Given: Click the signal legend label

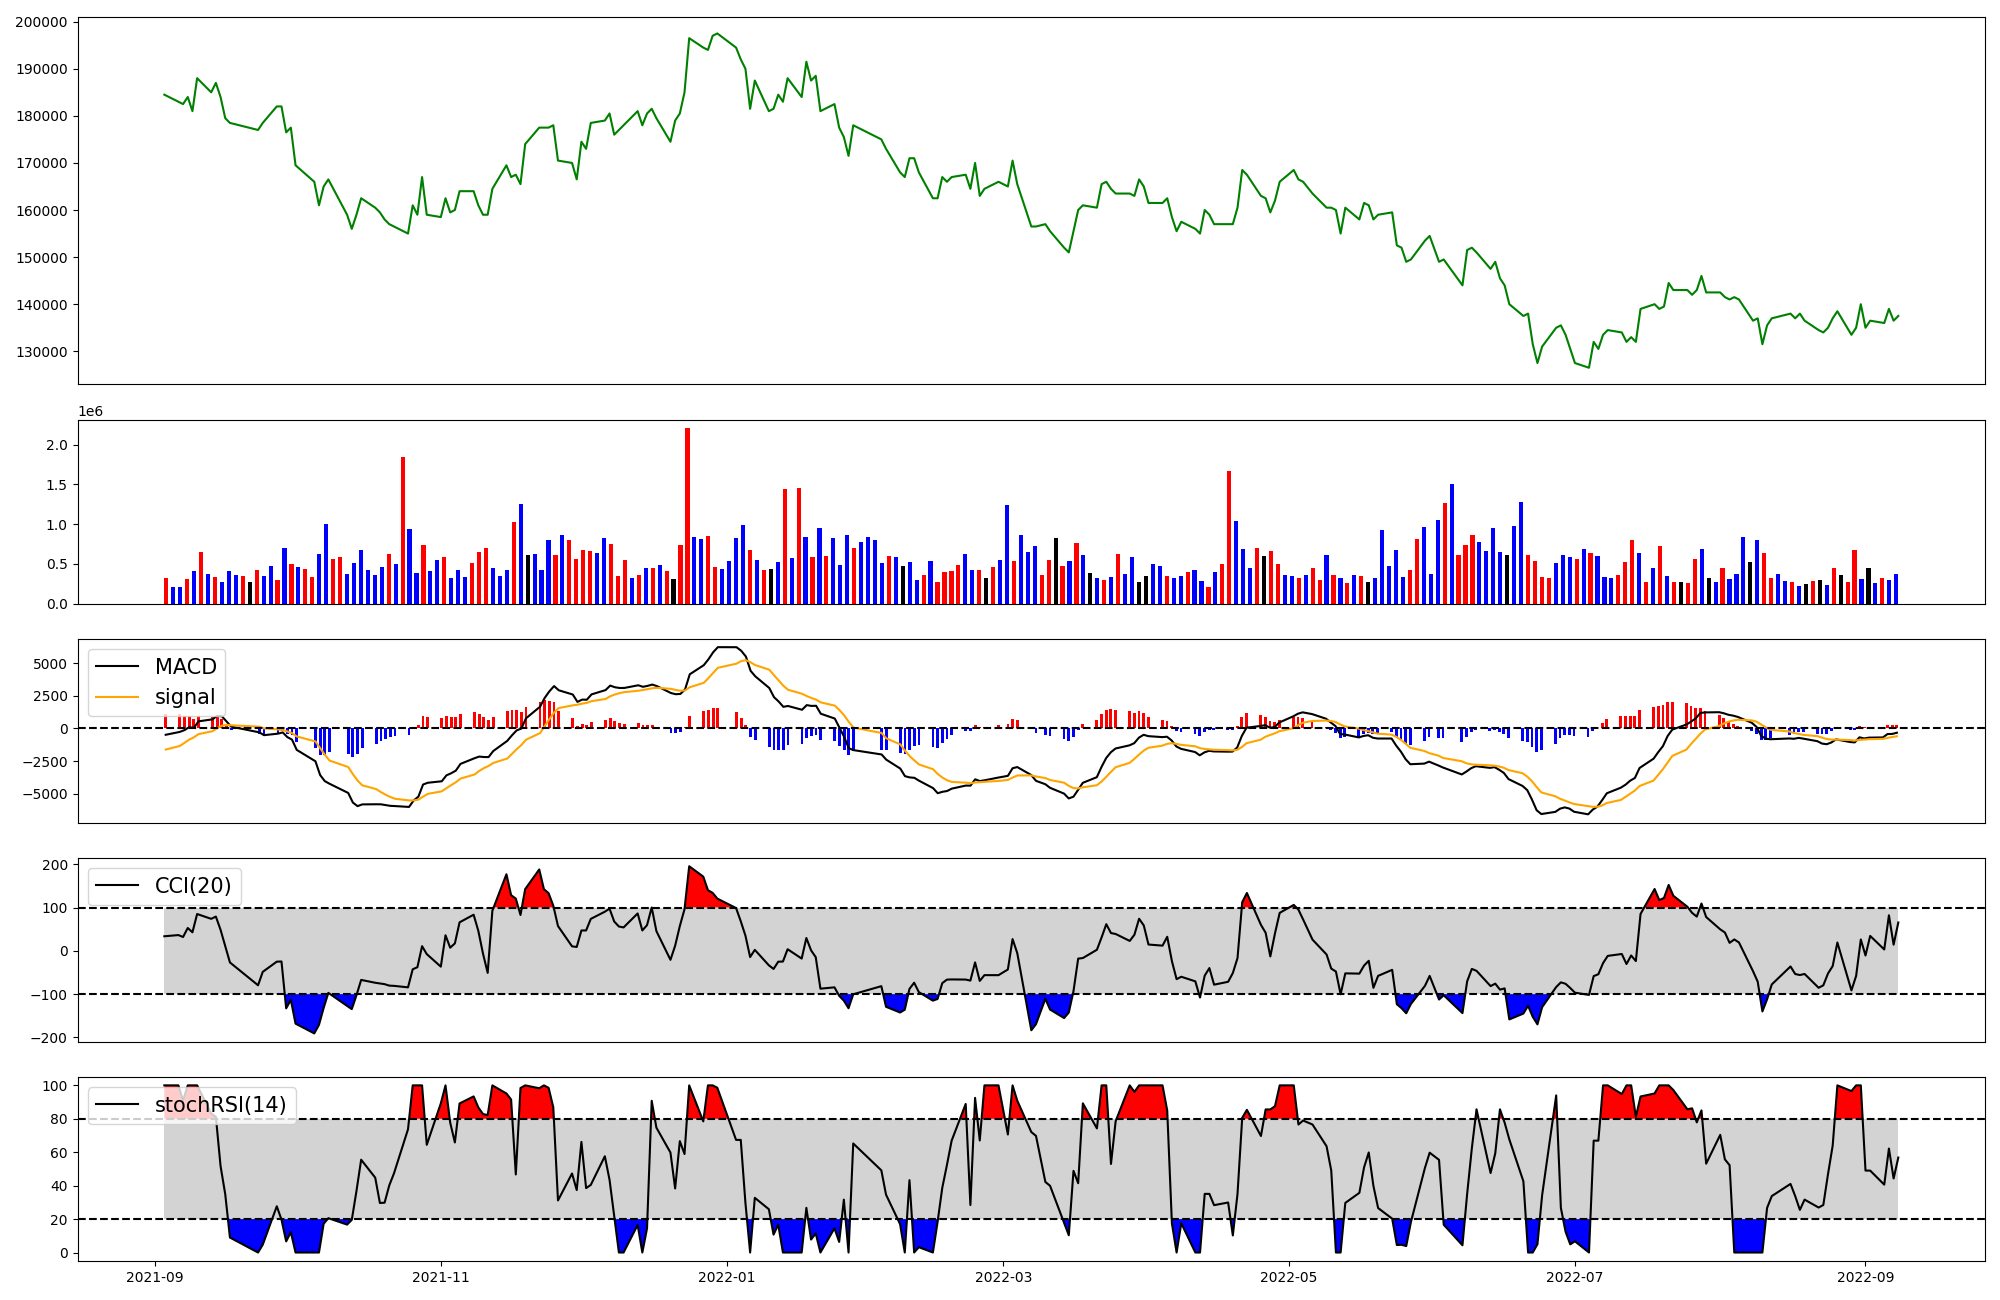Looking at the screenshot, I should point(185,697).
